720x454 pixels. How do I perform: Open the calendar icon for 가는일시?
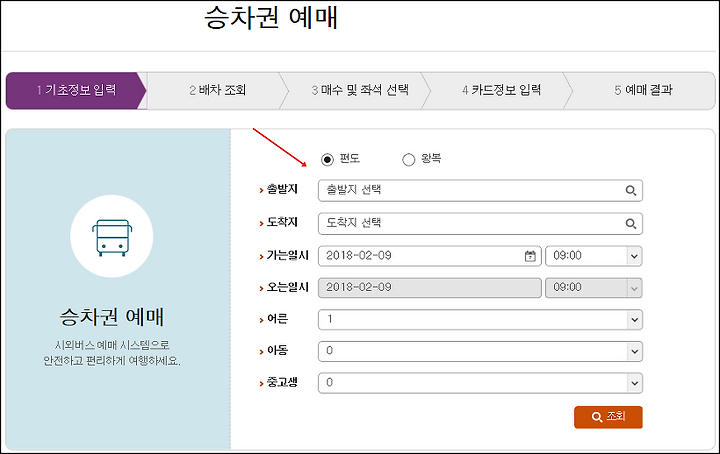coord(530,256)
